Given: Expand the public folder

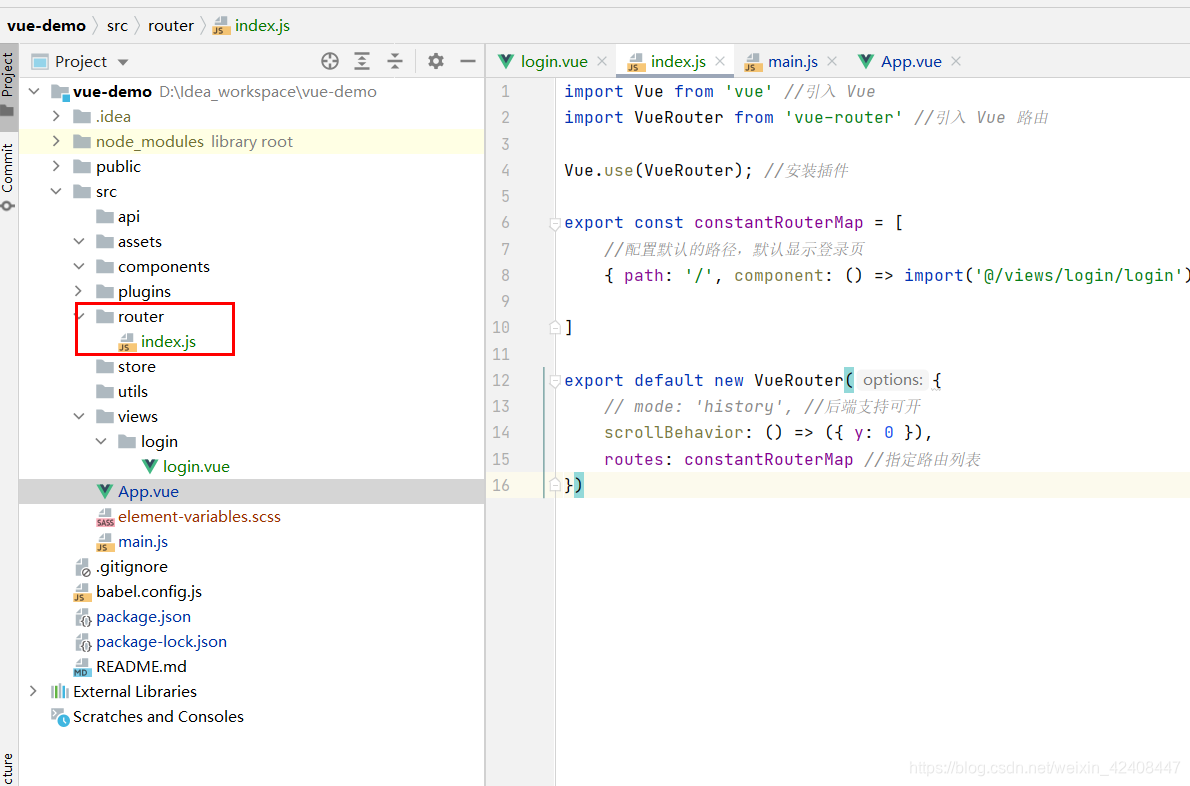Looking at the screenshot, I should tap(56, 166).
